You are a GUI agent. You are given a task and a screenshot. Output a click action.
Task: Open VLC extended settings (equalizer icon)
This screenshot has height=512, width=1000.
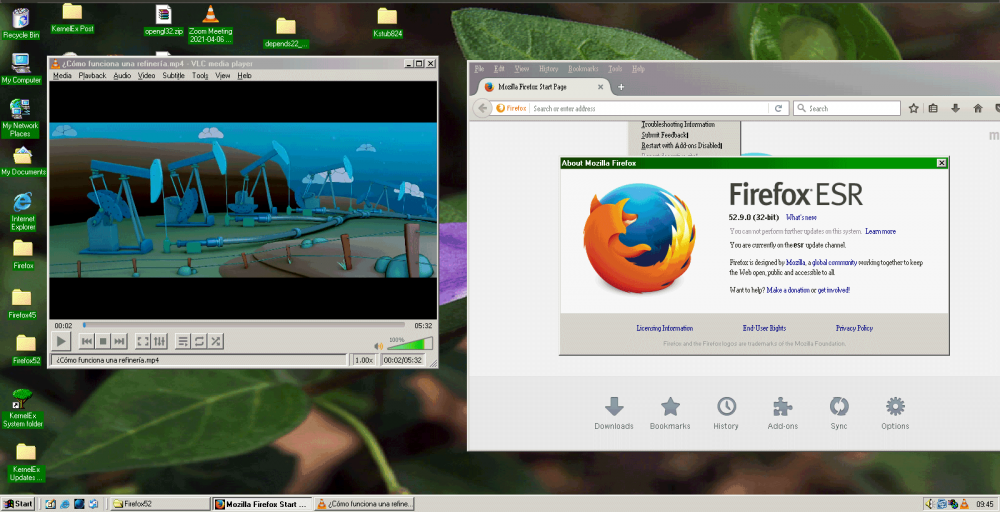159,341
